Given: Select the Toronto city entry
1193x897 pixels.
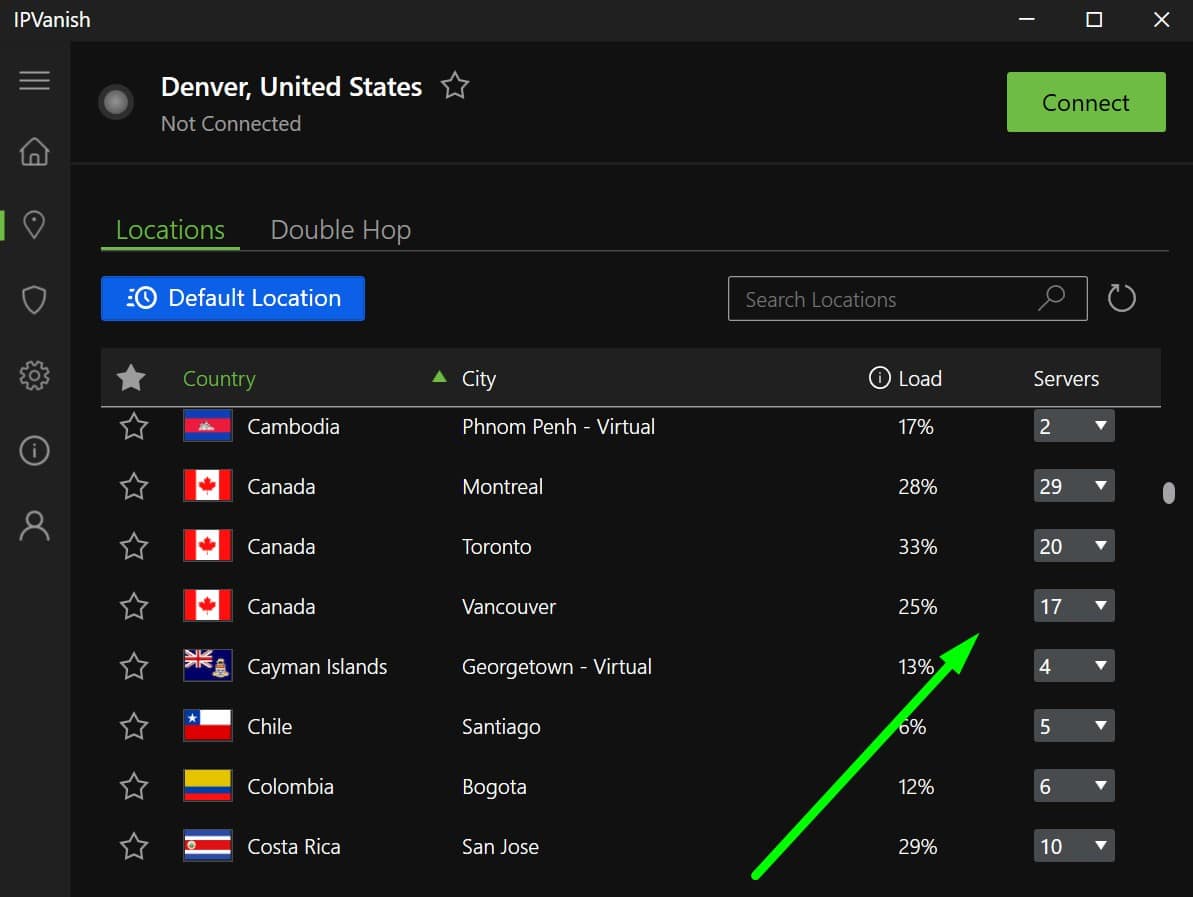Looking at the screenshot, I should click(497, 546).
